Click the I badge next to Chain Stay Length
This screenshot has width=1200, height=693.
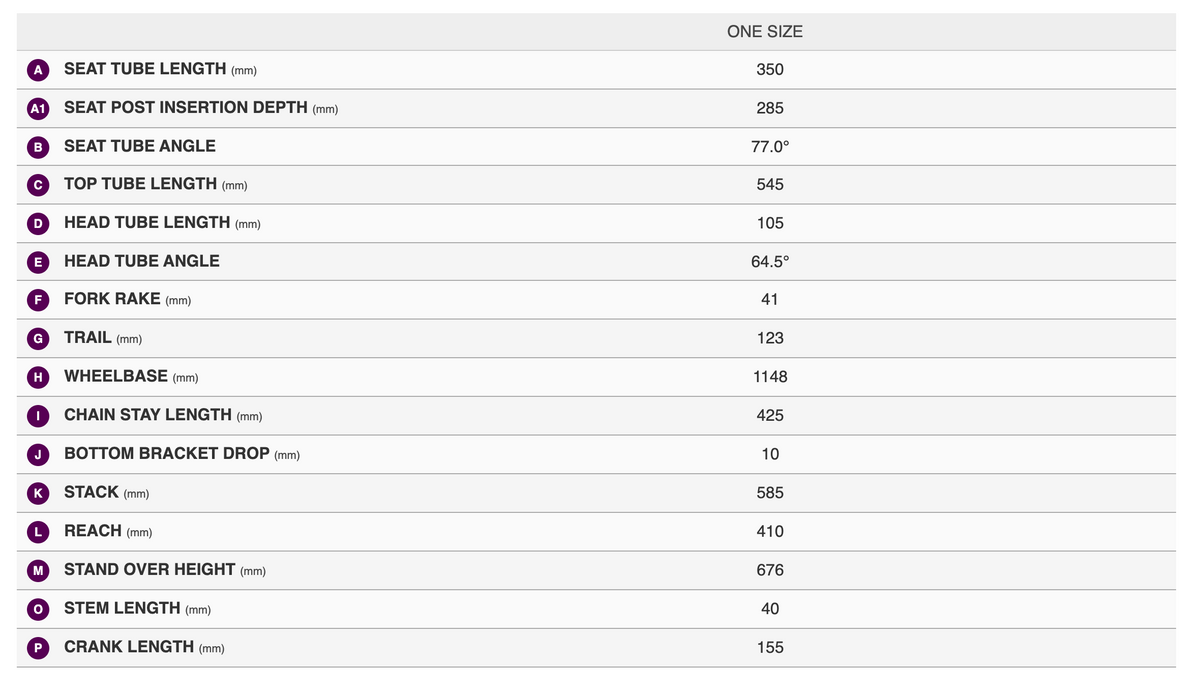38,416
